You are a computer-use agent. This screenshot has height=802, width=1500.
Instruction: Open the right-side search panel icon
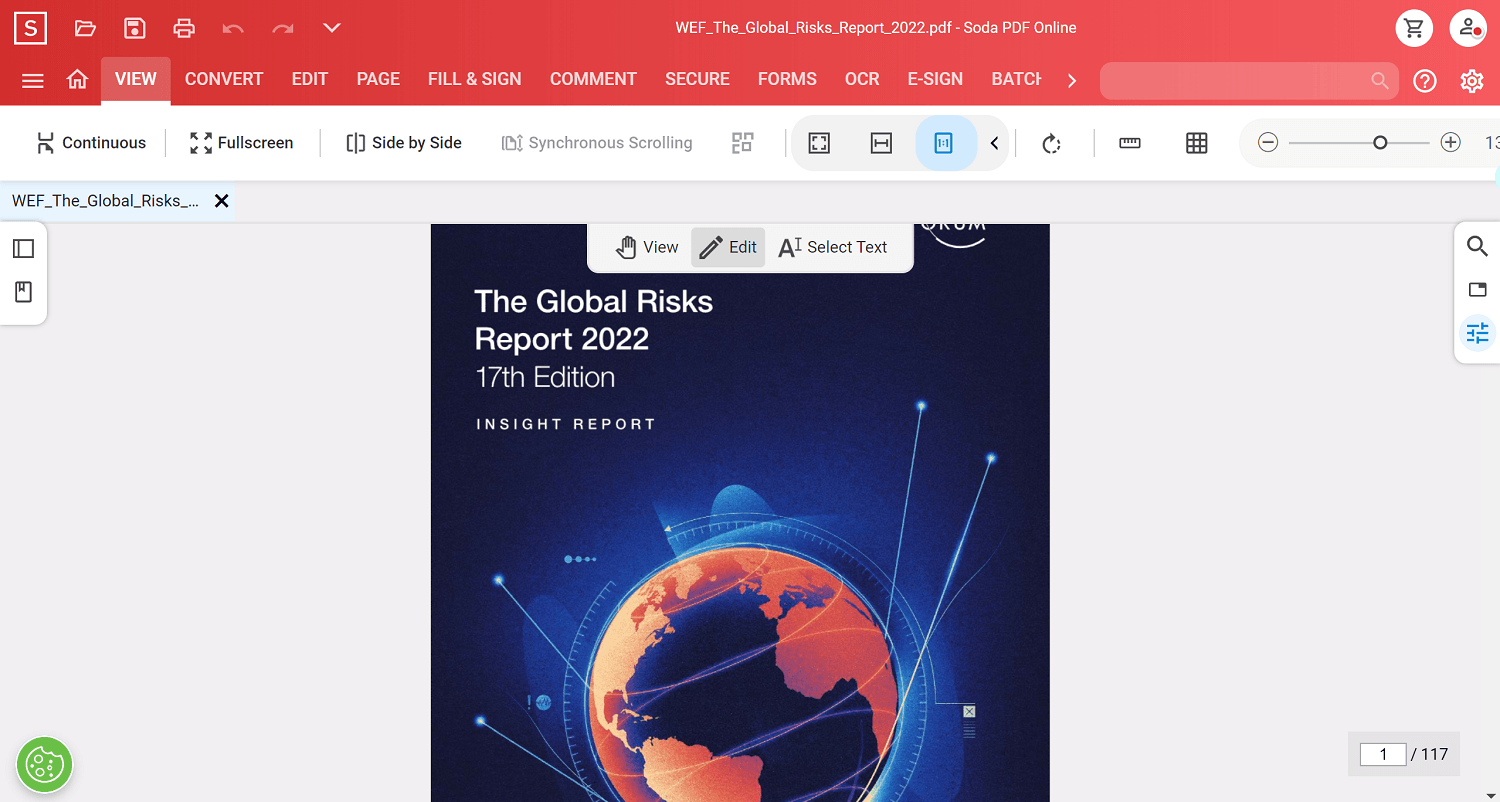coord(1477,246)
